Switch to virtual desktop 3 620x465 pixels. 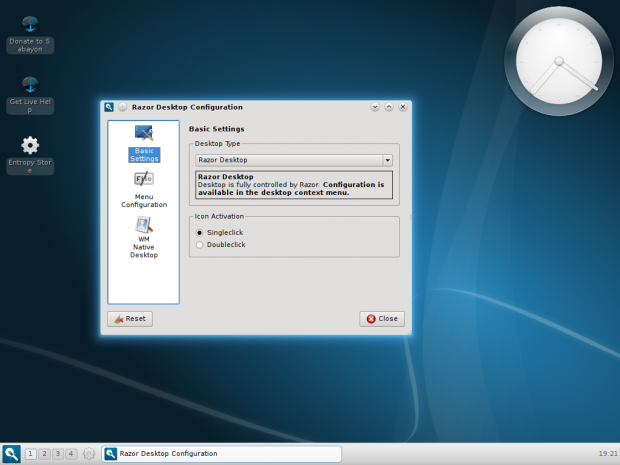(58, 454)
